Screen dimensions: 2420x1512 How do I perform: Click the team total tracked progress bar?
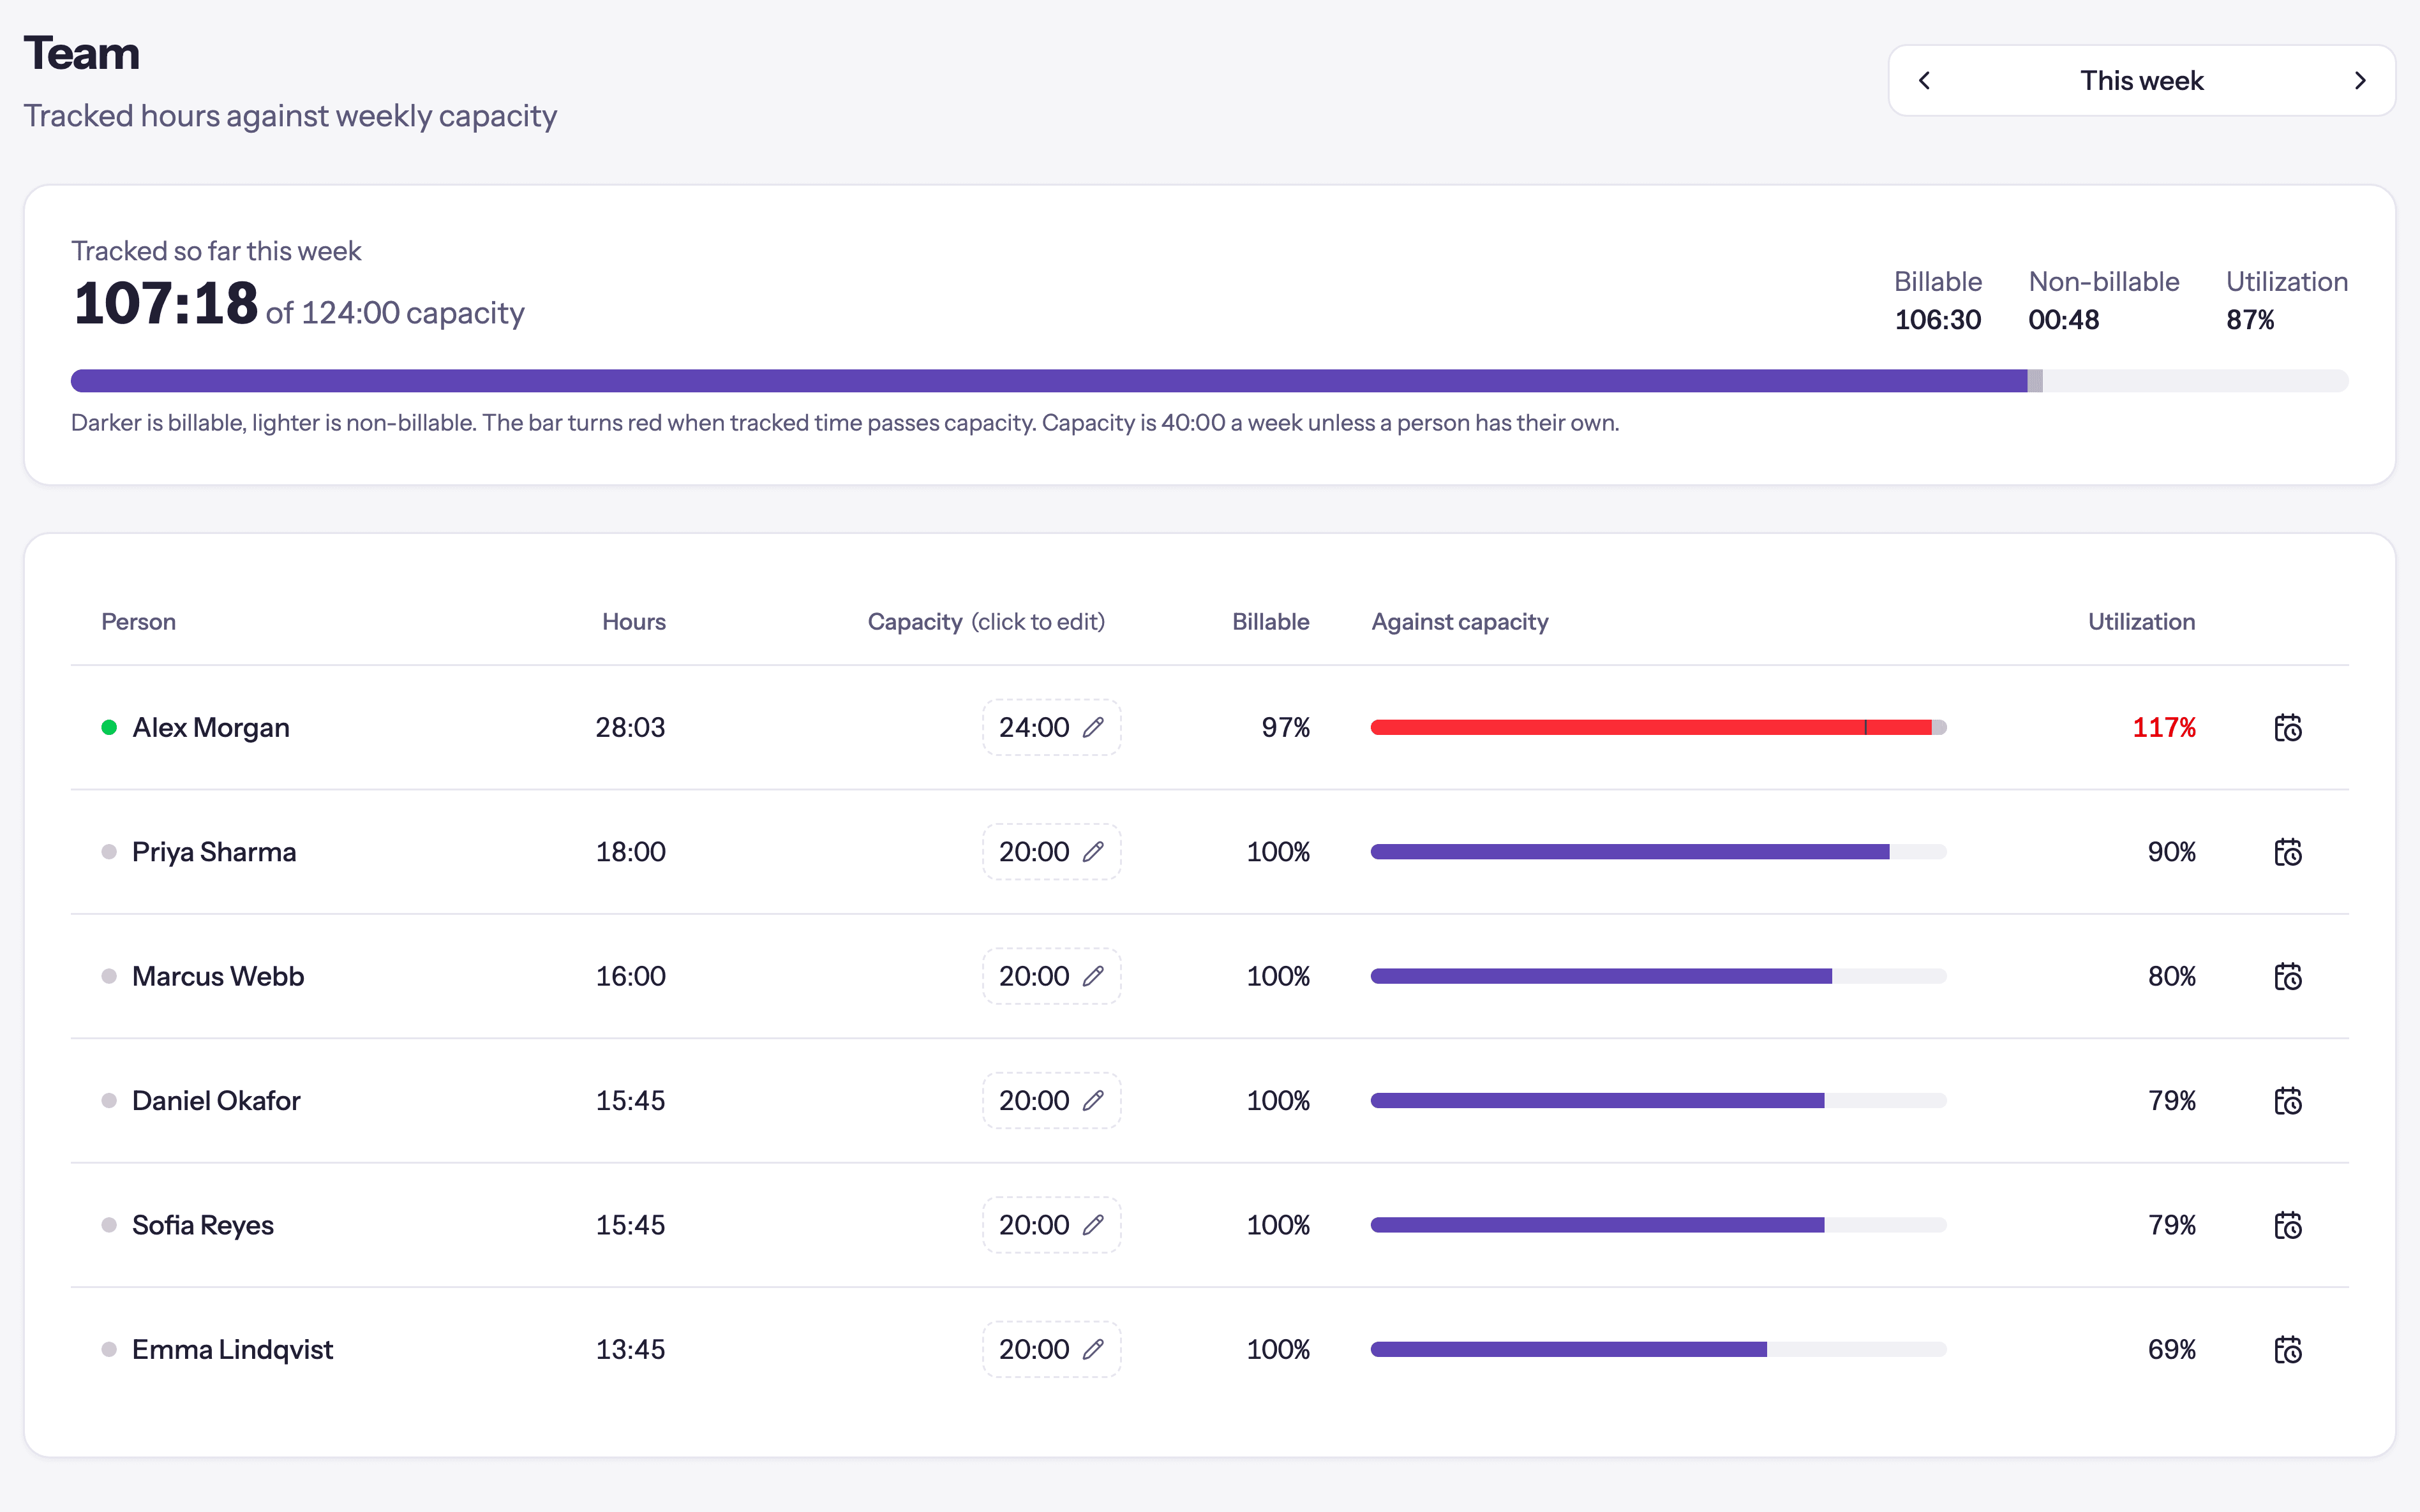tap(1209, 381)
